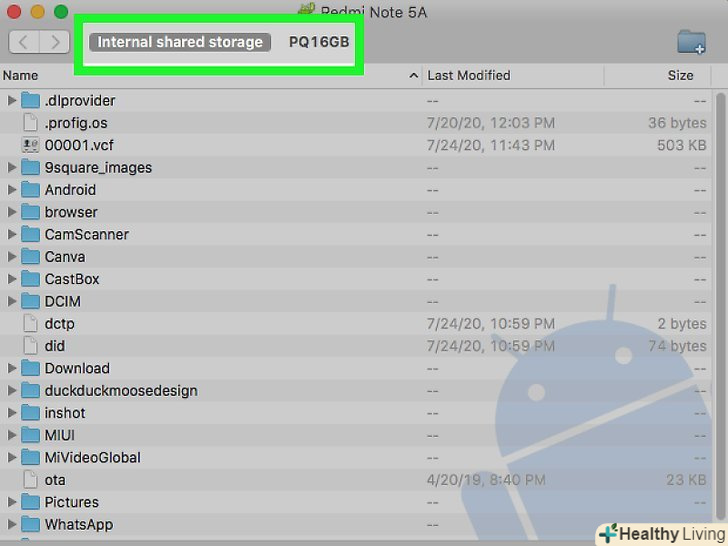Select the Internal shared storage tab
The height and width of the screenshot is (546, 728).
pos(180,42)
